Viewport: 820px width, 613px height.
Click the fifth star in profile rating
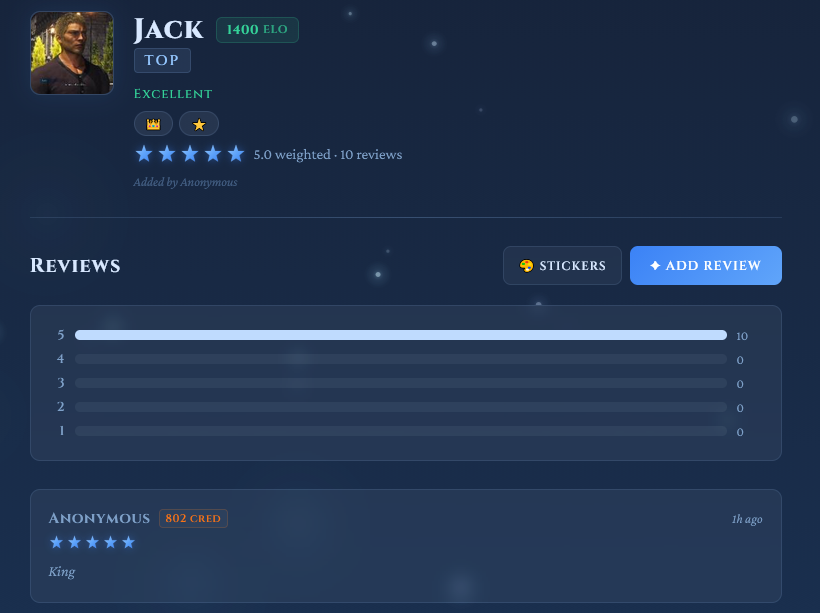[x=236, y=154]
